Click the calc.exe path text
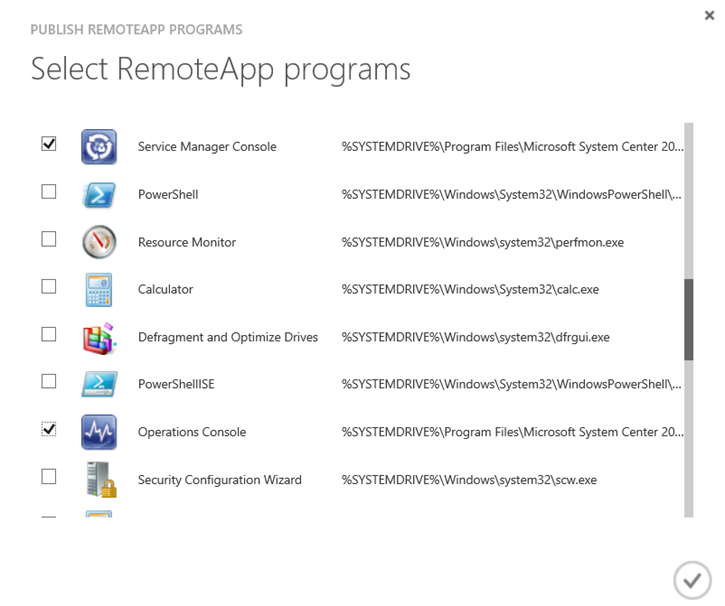725x606 pixels. pos(470,289)
